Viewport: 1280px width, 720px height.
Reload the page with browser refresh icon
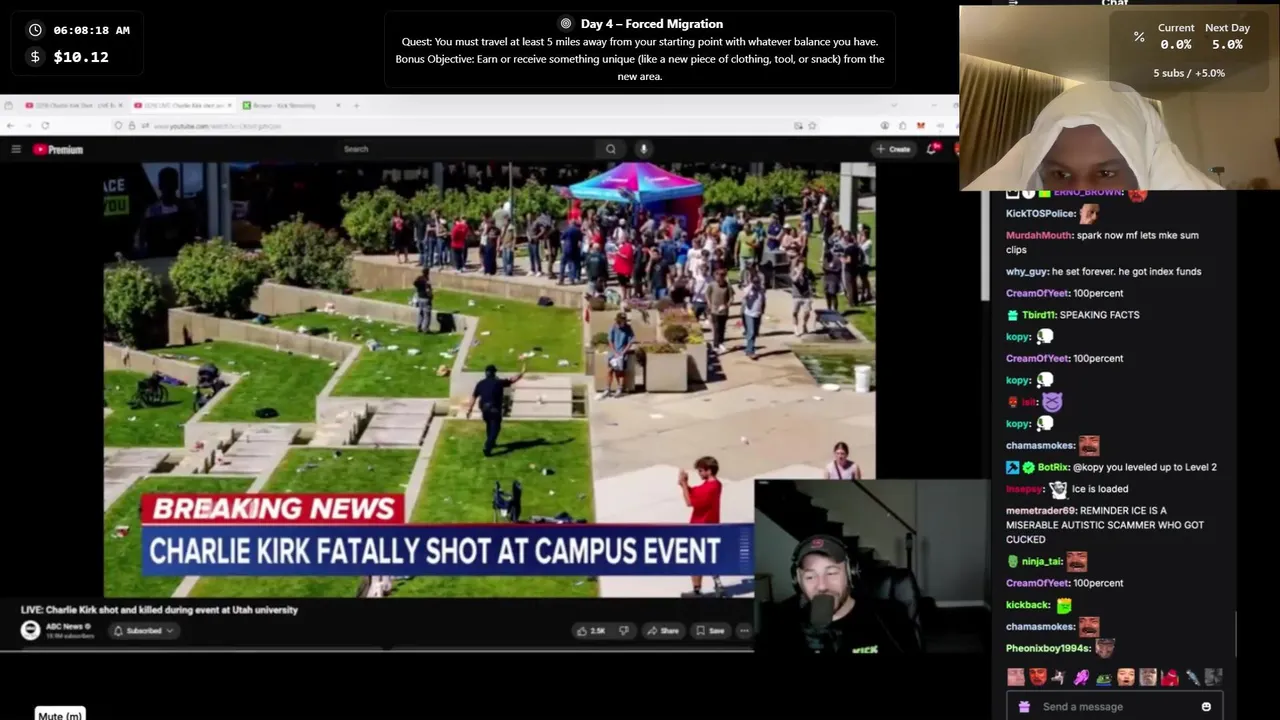(x=45, y=125)
